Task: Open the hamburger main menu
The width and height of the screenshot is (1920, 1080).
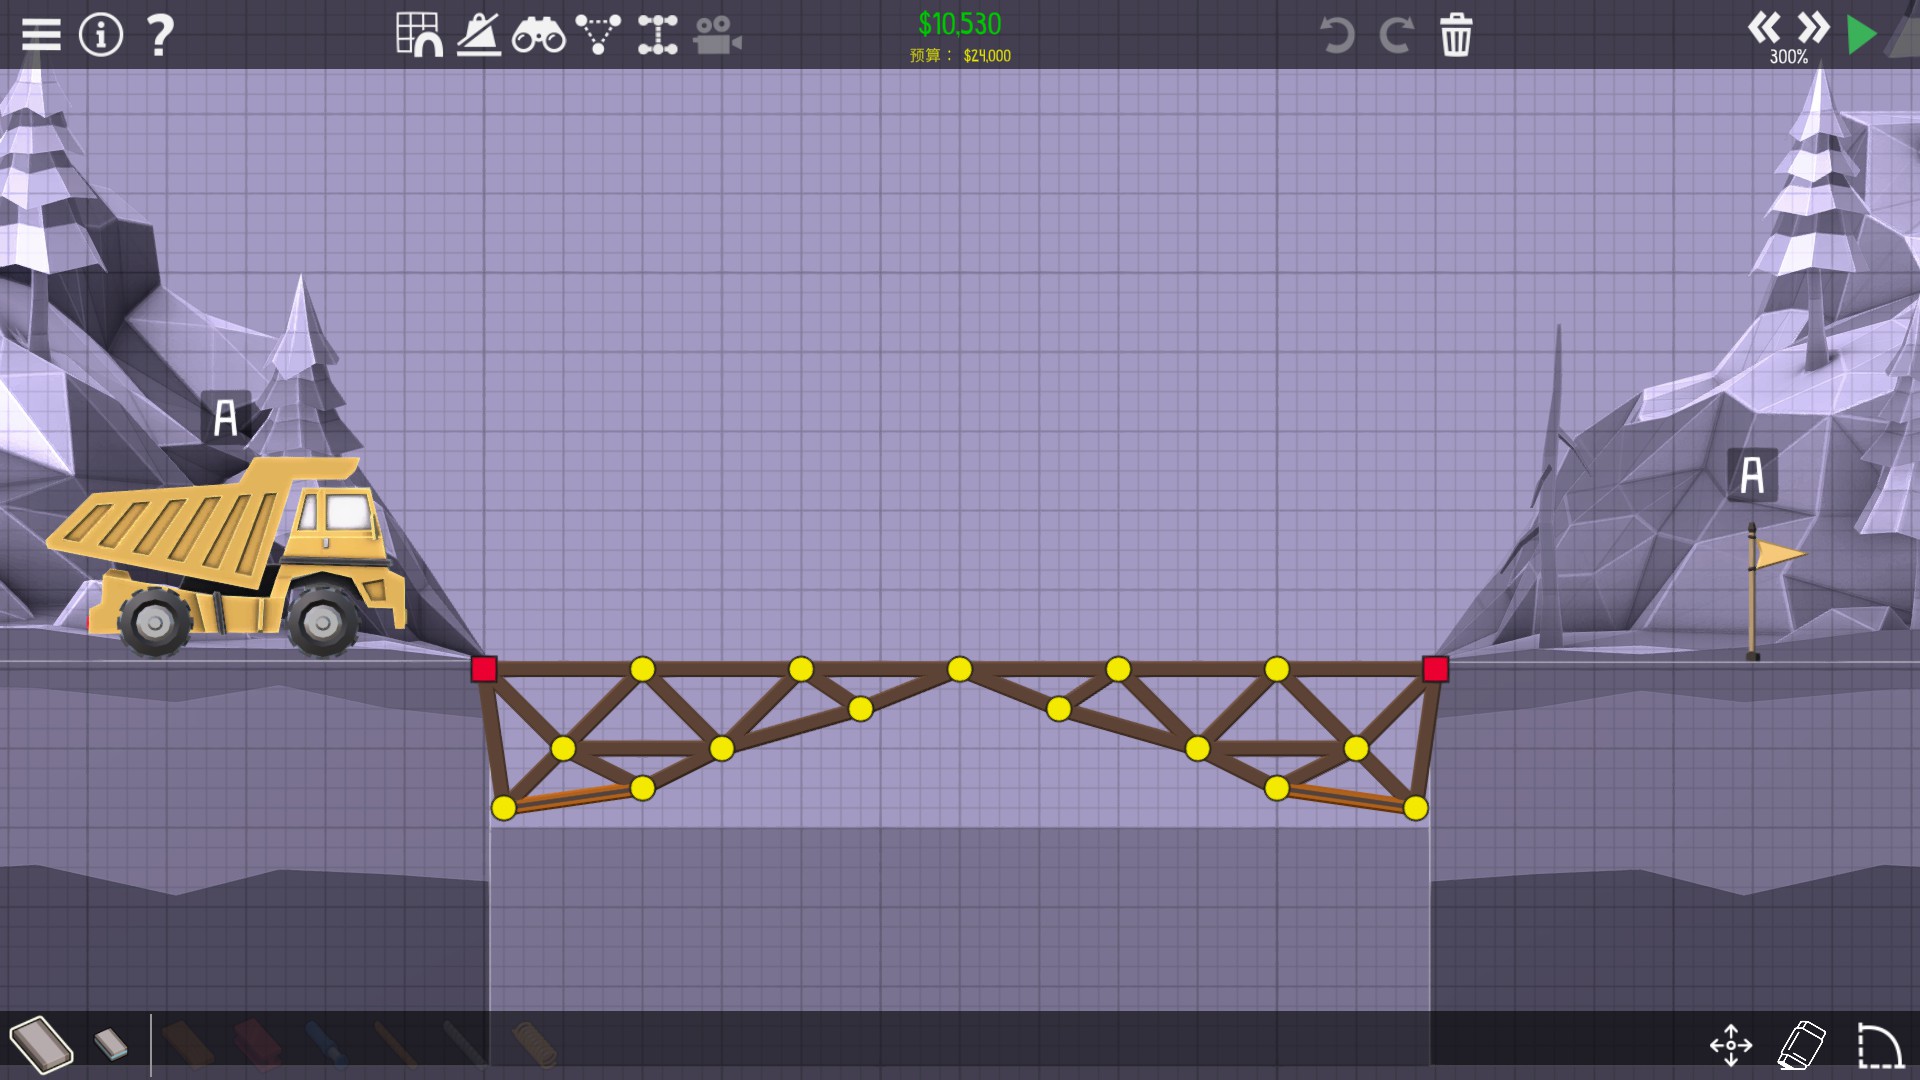Action: tap(41, 35)
